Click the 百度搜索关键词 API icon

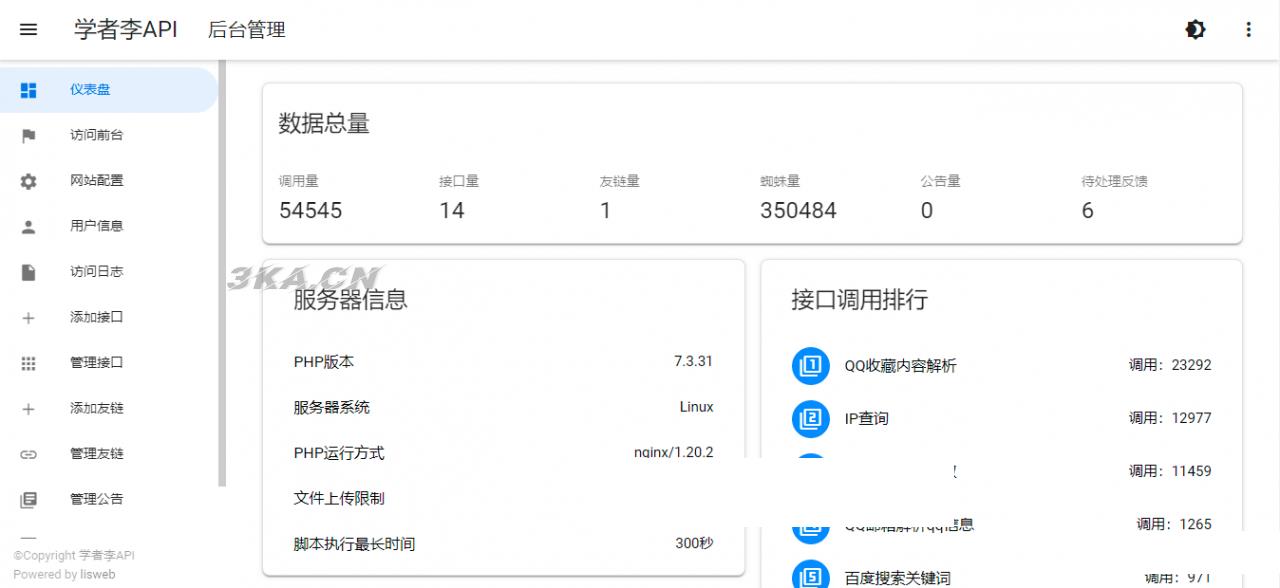tap(810, 574)
